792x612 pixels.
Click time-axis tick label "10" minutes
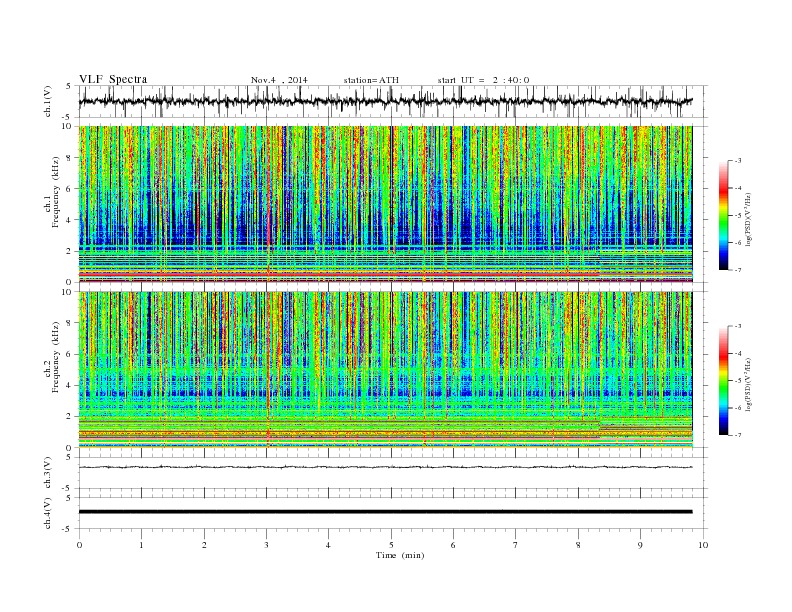pyautogui.click(x=703, y=545)
